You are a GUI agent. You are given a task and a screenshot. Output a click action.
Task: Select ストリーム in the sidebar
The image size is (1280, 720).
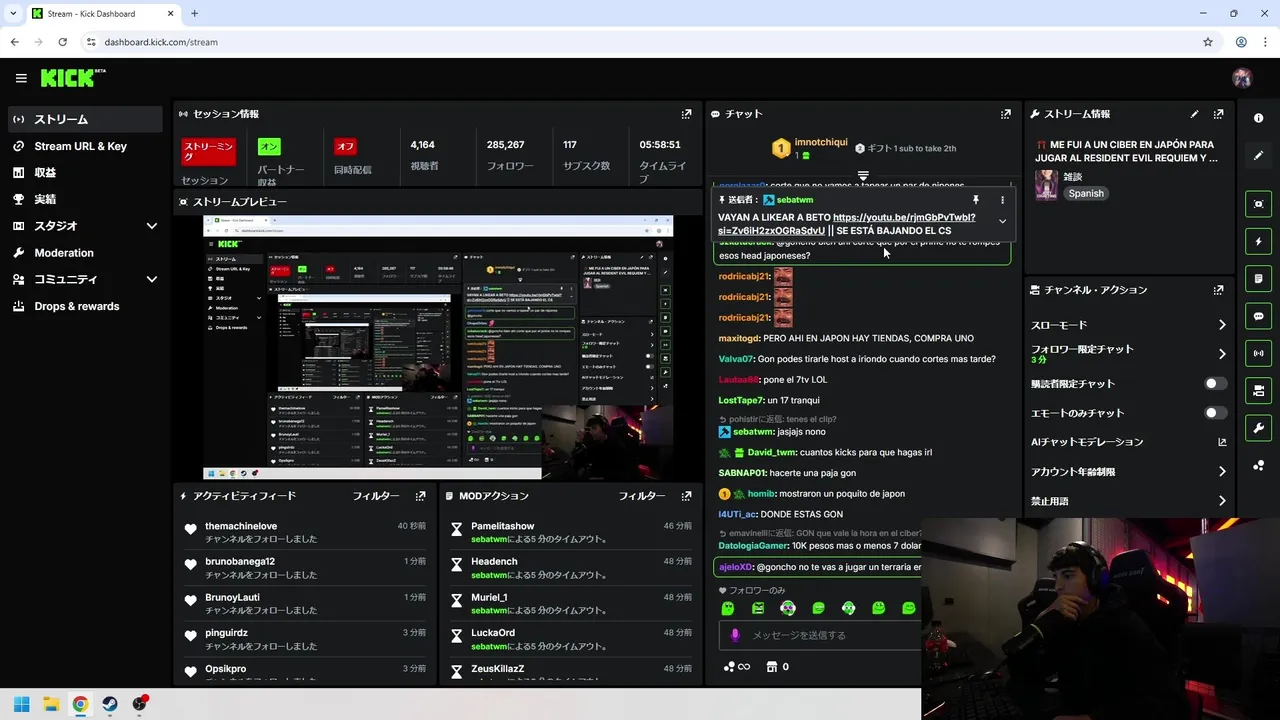(x=85, y=119)
